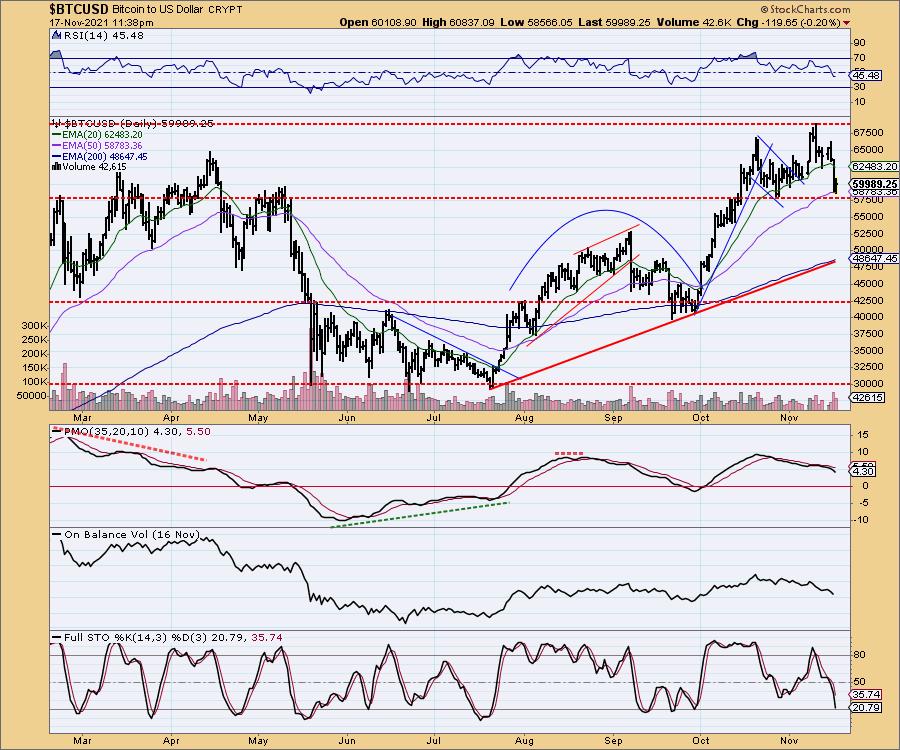This screenshot has width=900, height=750.
Task: Click the green EMA(20) legend line marker
Action: (56, 134)
